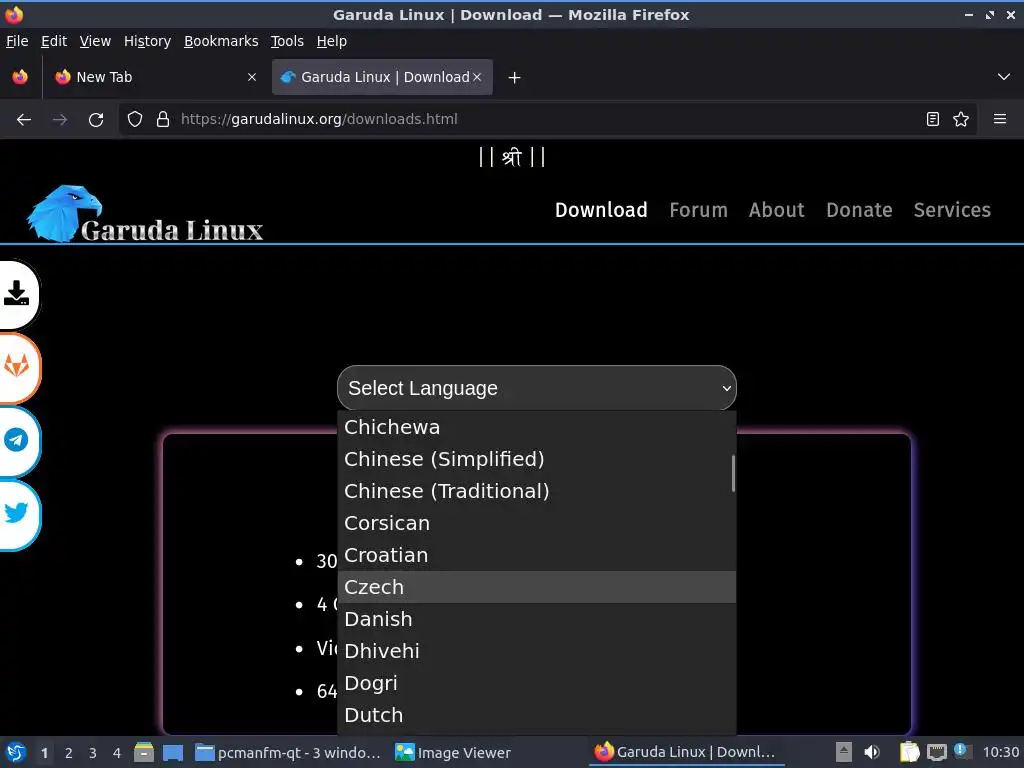This screenshot has width=1024, height=768.
Task: Close the Garuda Linux Download tab
Action: point(477,77)
